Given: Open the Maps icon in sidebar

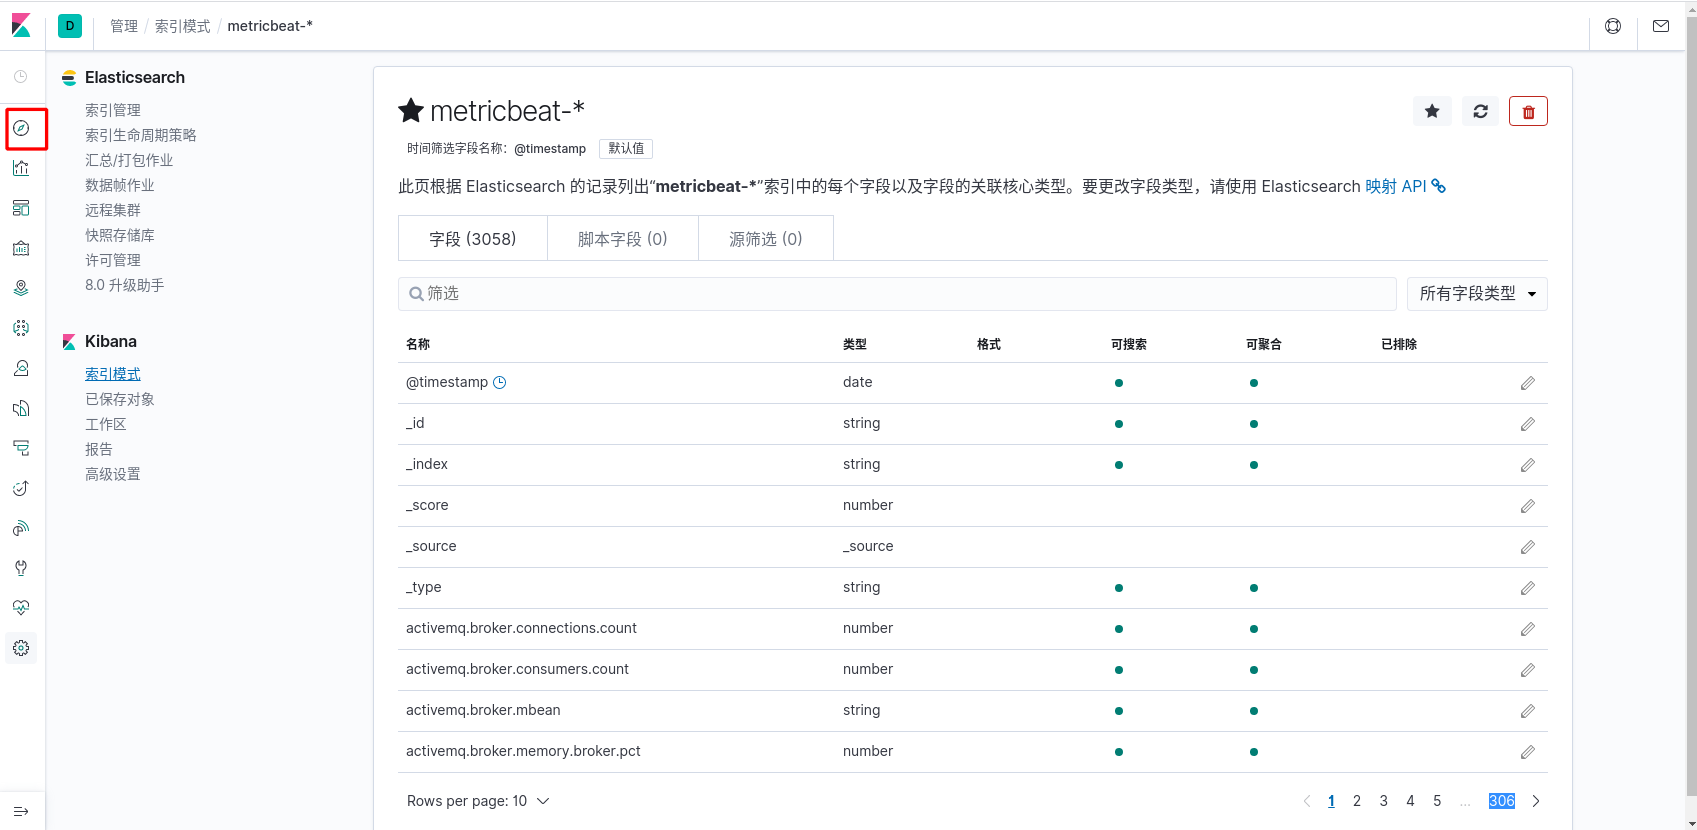Looking at the screenshot, I should [x=21, y=288].
